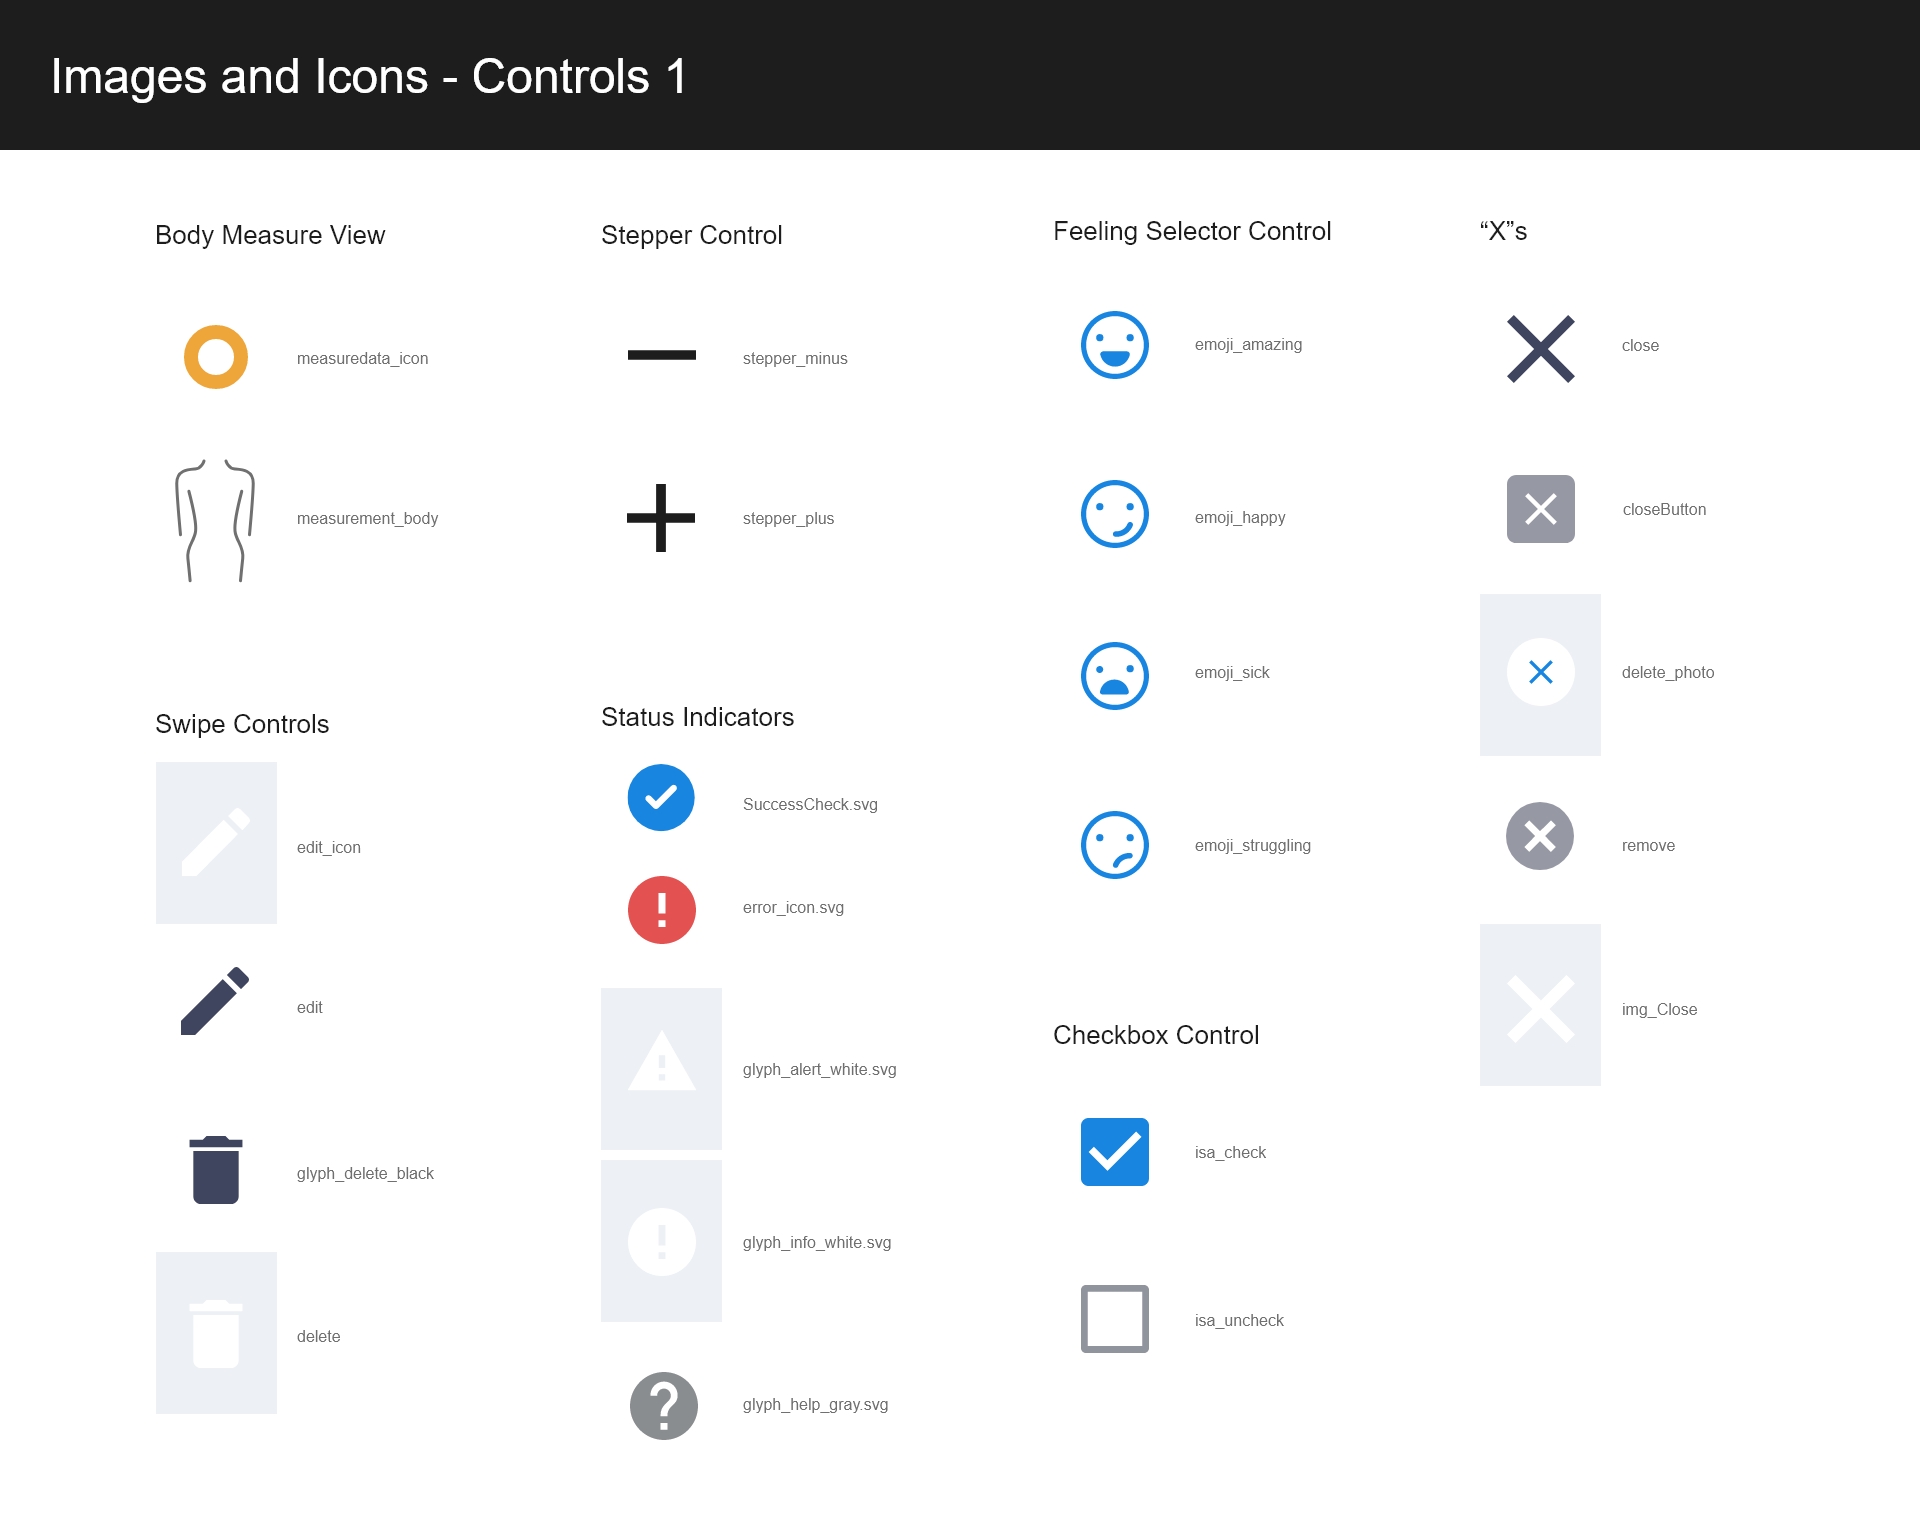Screen dimensions: 1920x1538
Task: Click the dark trash glyph_delete_black icon
Action: tap(216, 1170)
